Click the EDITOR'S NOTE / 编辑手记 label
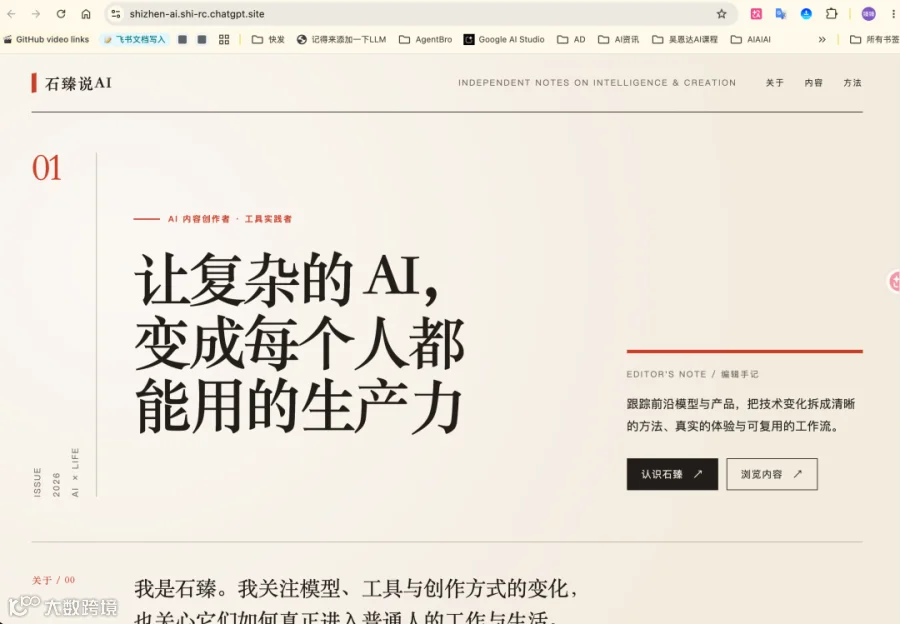 pos(692,374)
